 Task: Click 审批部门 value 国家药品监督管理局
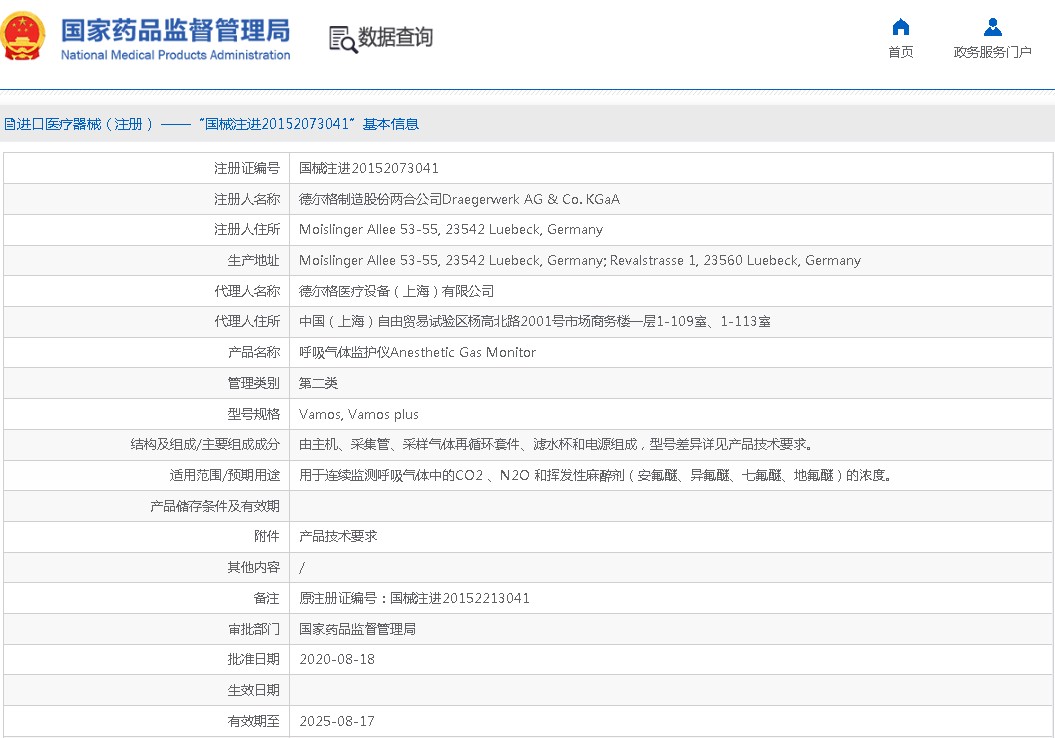356,629
